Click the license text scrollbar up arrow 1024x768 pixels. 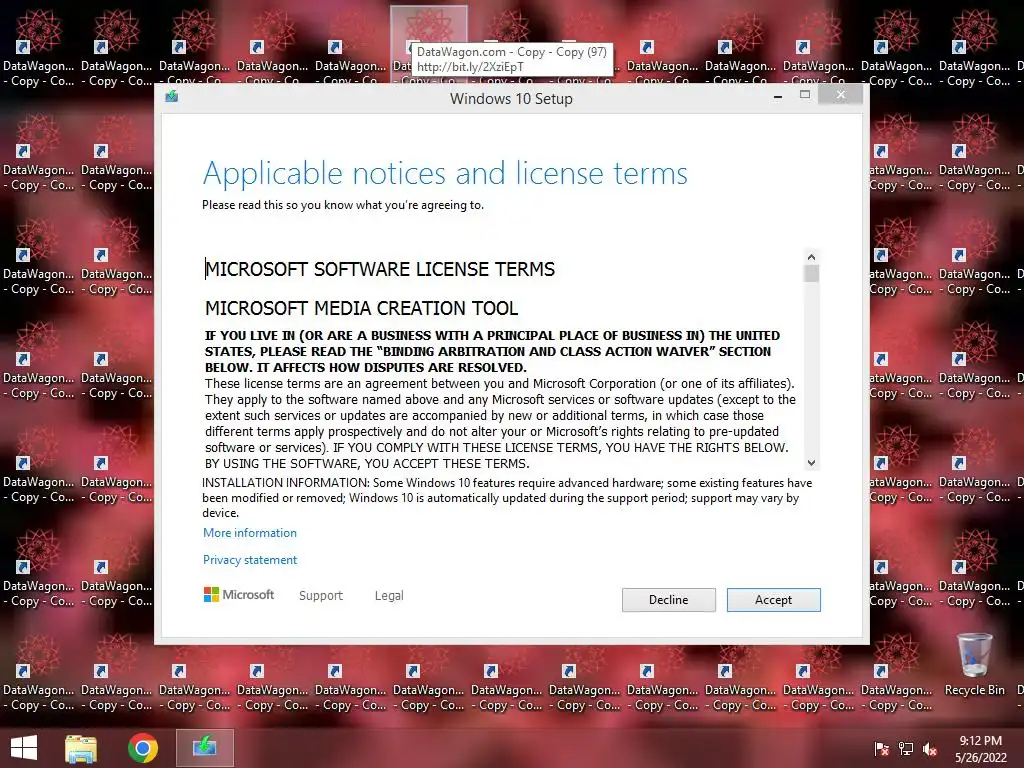(x=811, y=257)
